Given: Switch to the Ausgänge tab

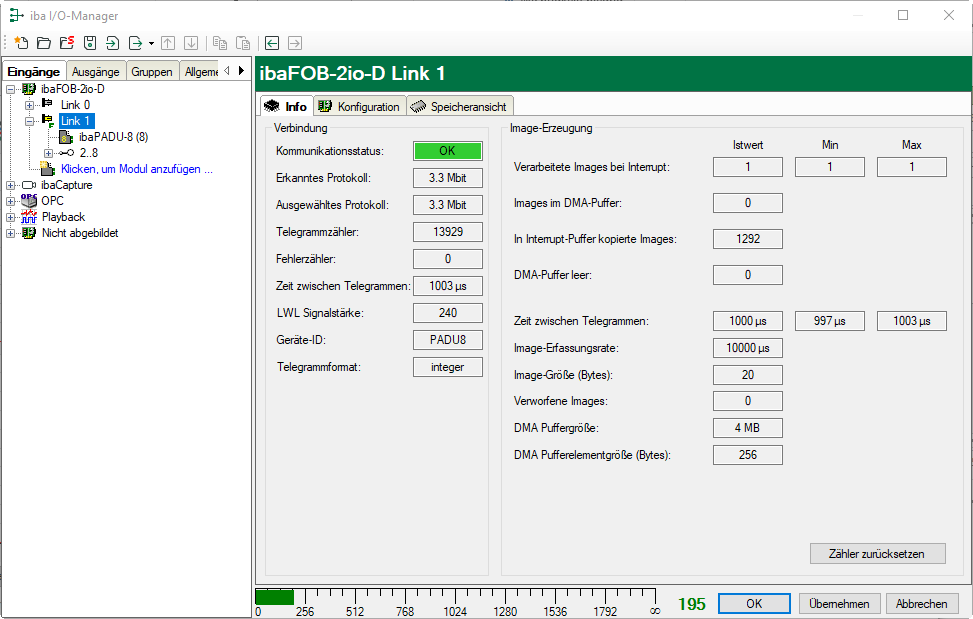Looking at the screenshot, I should click(96, 72).
